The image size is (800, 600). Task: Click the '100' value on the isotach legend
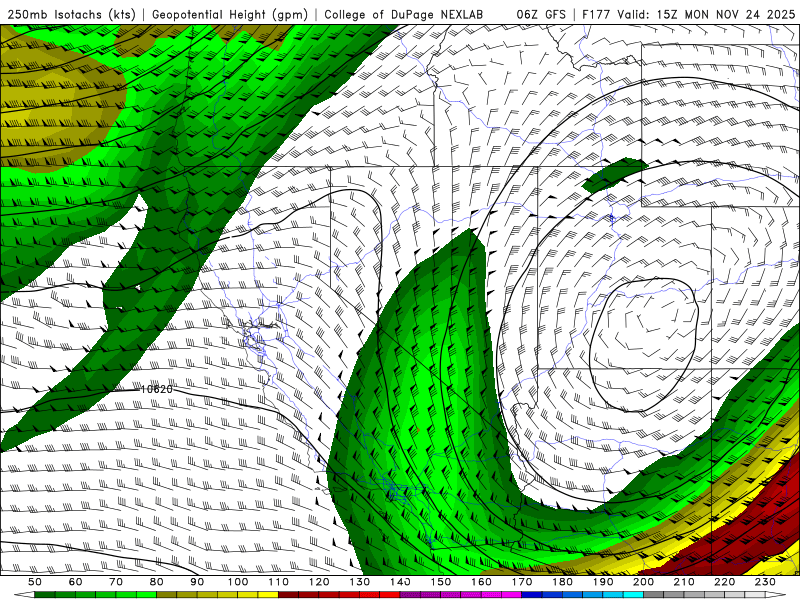(238, 582)
